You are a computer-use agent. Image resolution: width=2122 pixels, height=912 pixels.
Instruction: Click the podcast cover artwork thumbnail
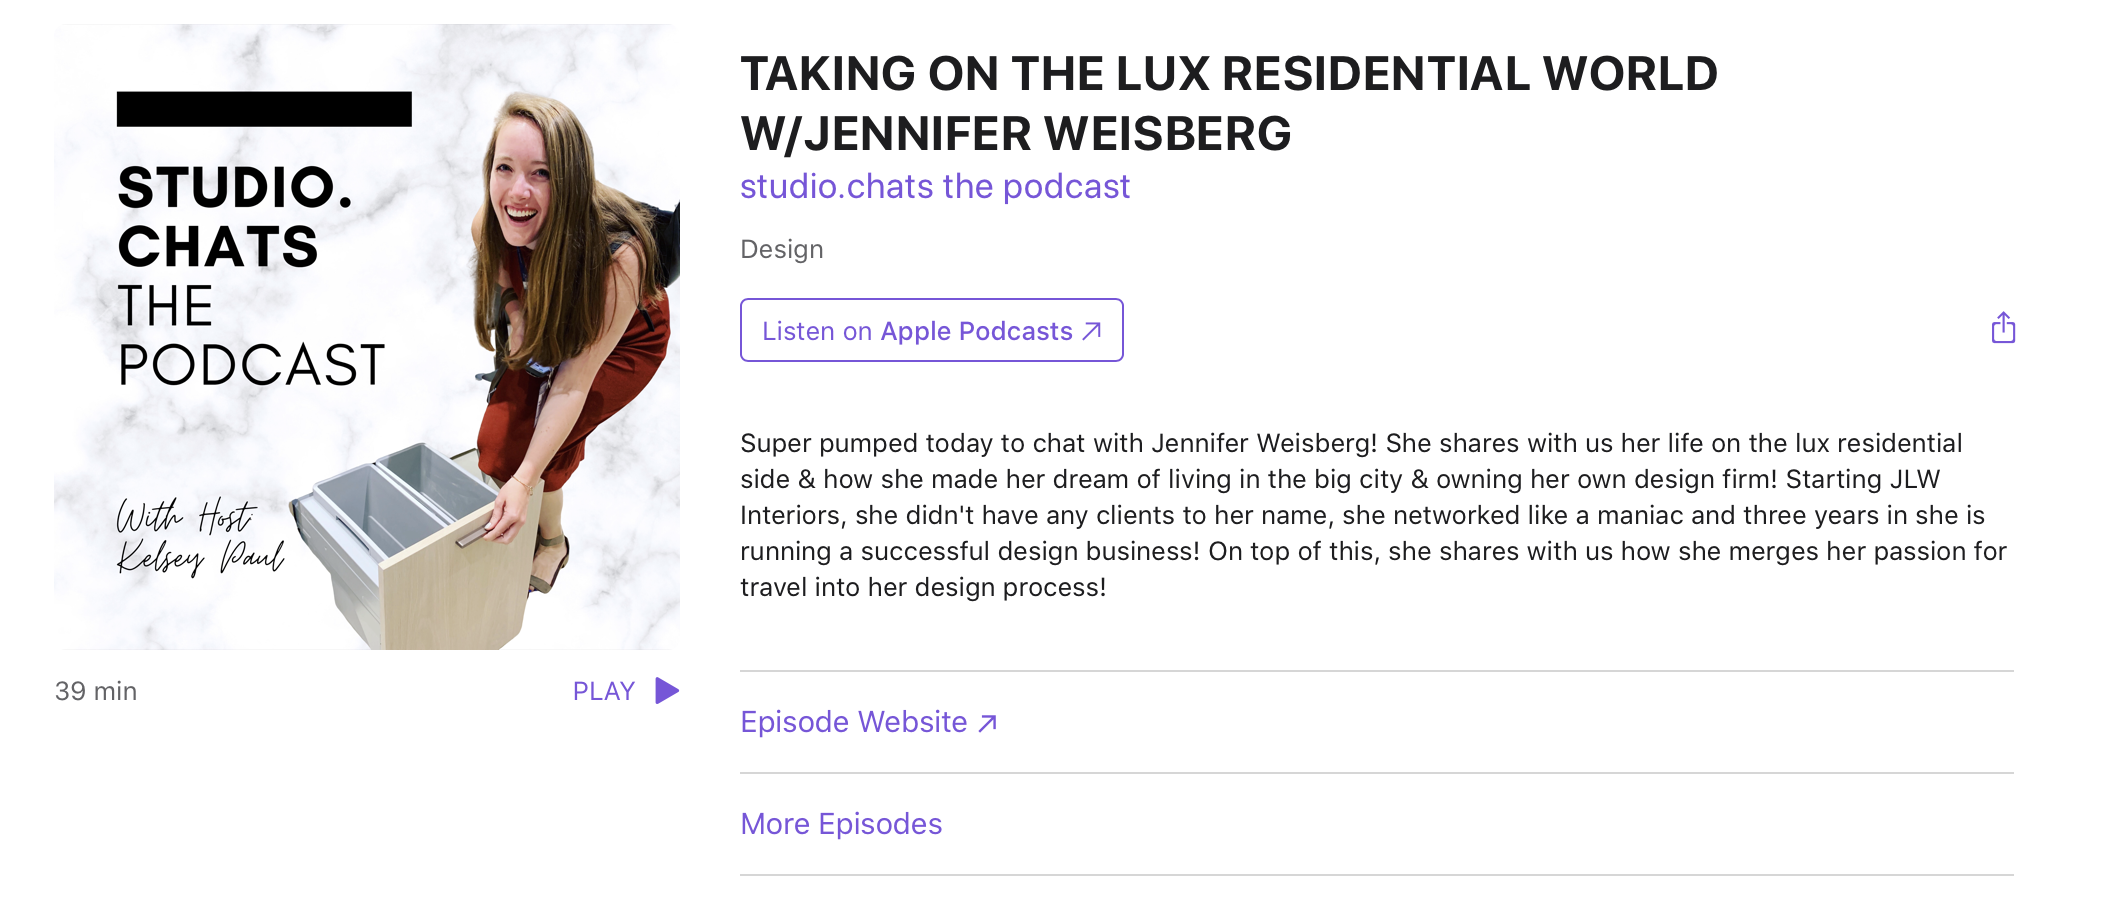tap(367, 337)
